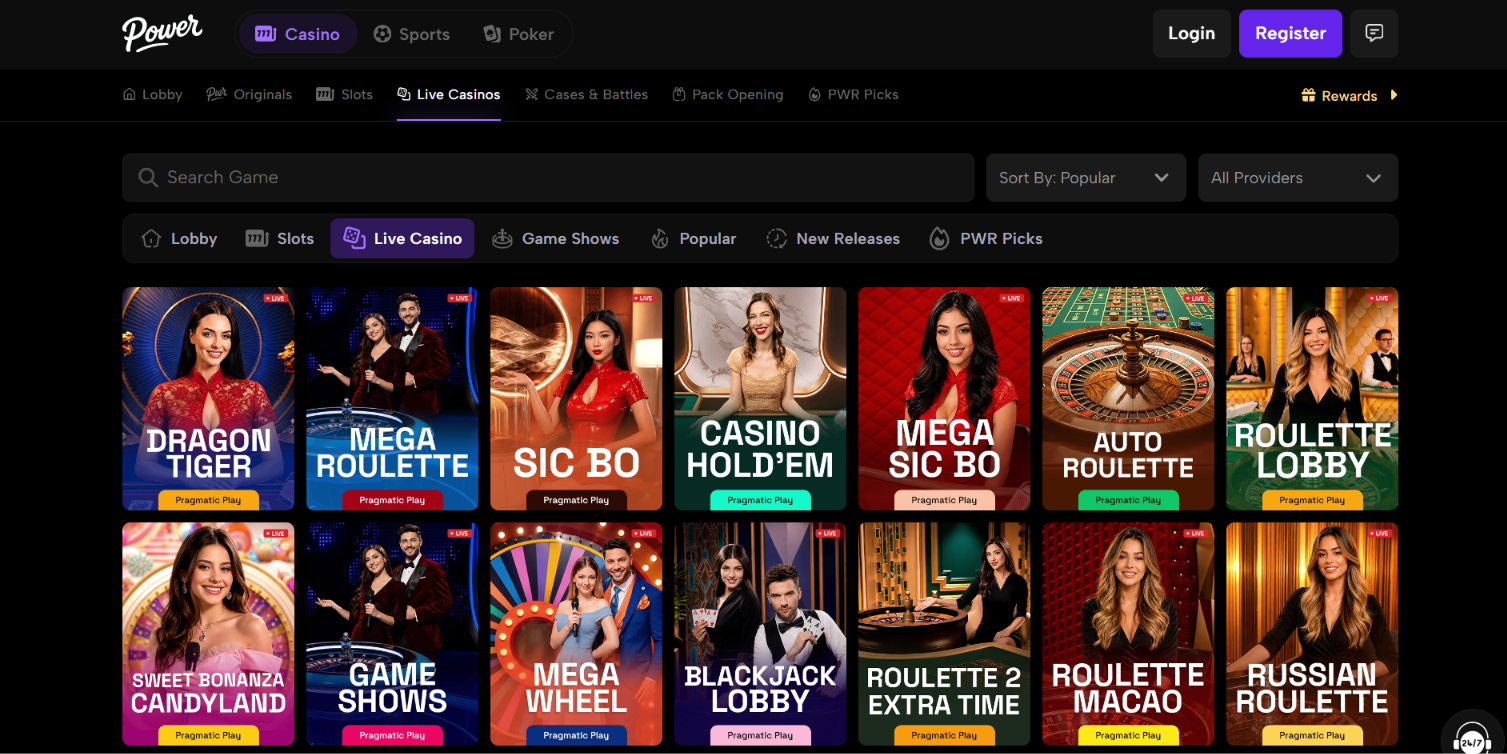The width and height of the screenshot is (1507, 754).
Task: Open the Rewards link
Action: [x=1349, y=96]
